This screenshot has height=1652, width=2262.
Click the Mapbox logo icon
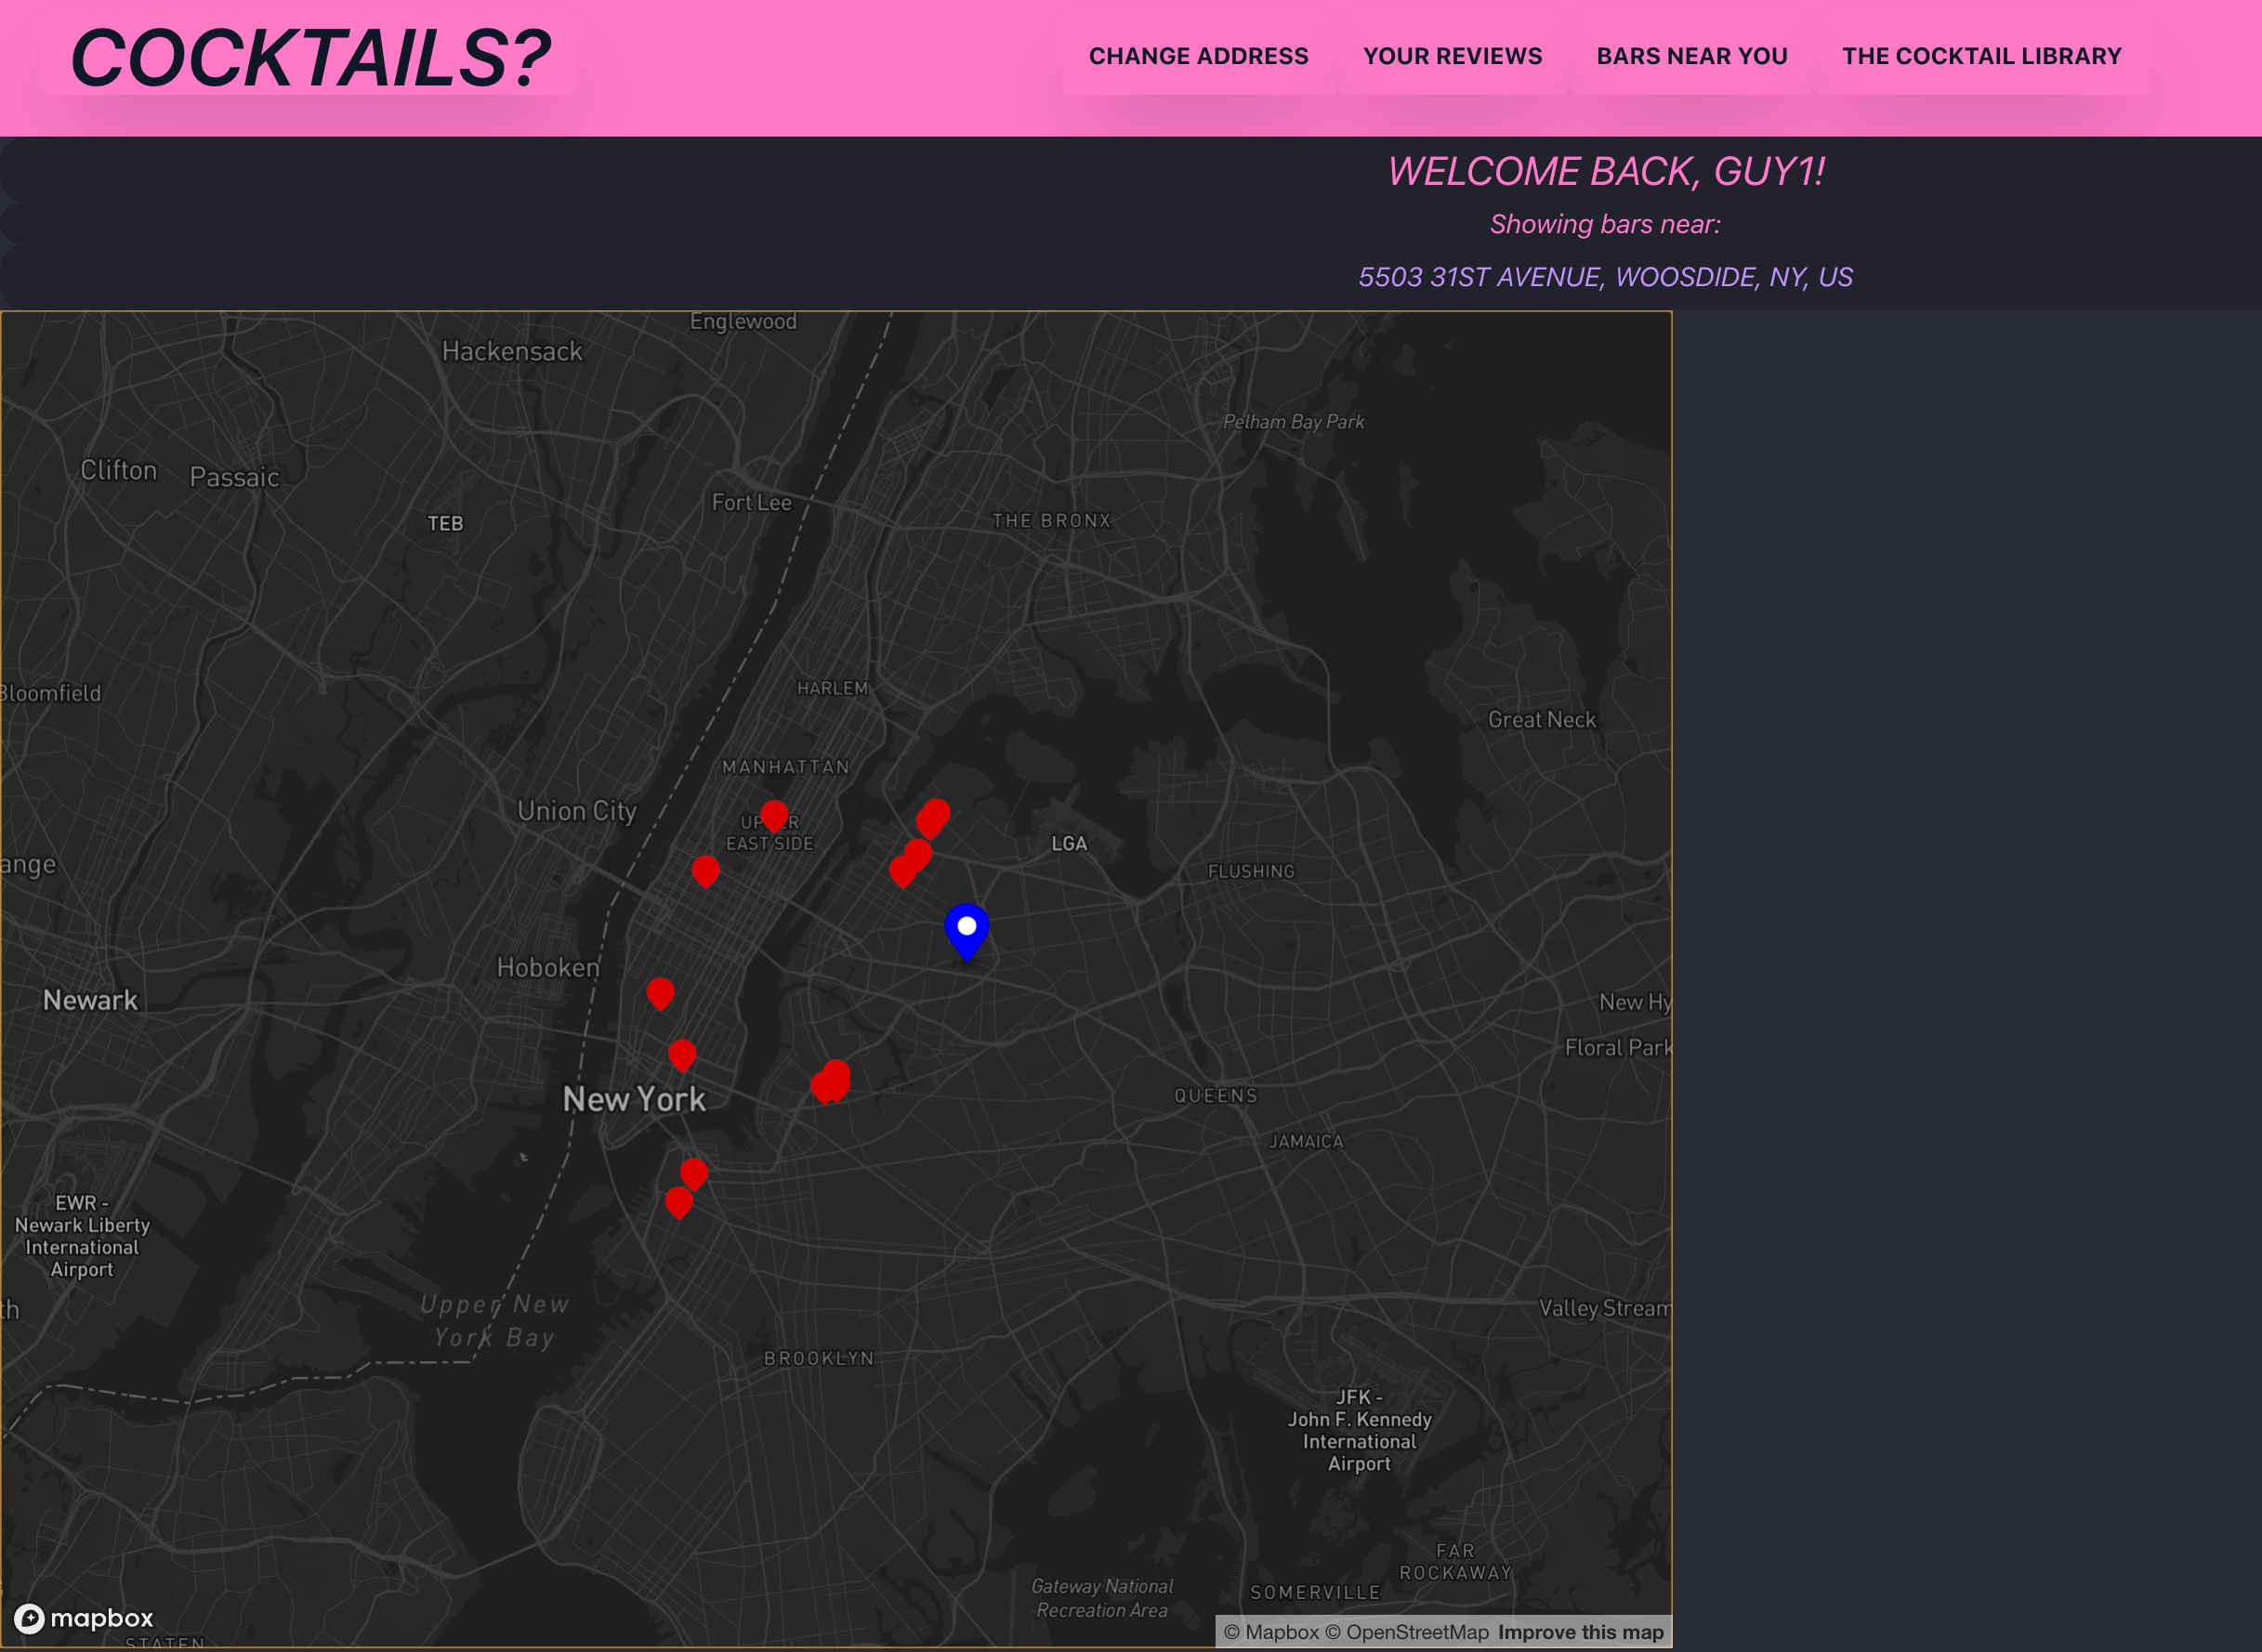point(30,1618)
